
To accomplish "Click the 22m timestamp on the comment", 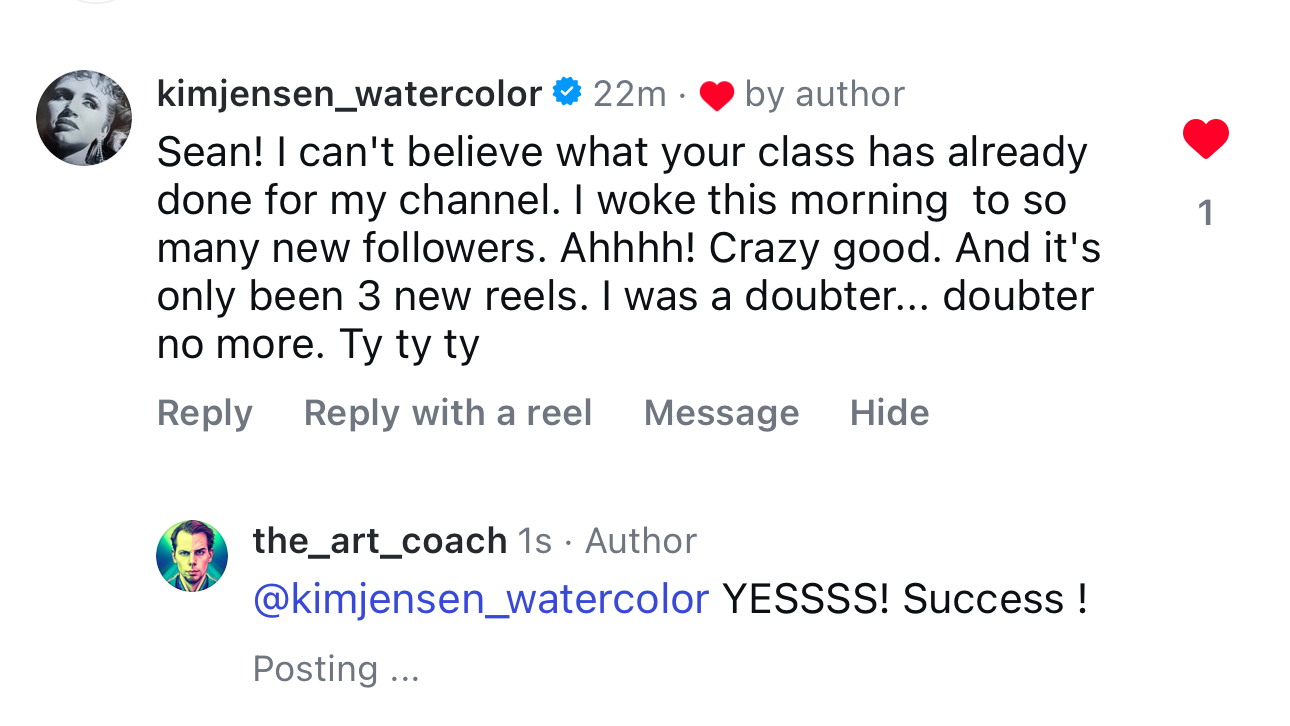I will pos(629,94).
